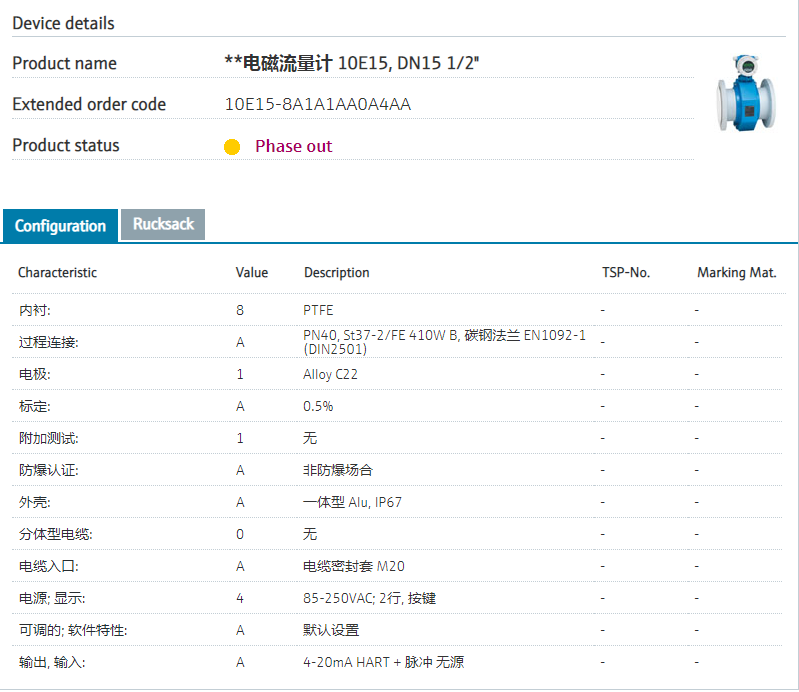799x692 pixels.
Task: Click the 85-250VAC power supply description
Action: 369,598
